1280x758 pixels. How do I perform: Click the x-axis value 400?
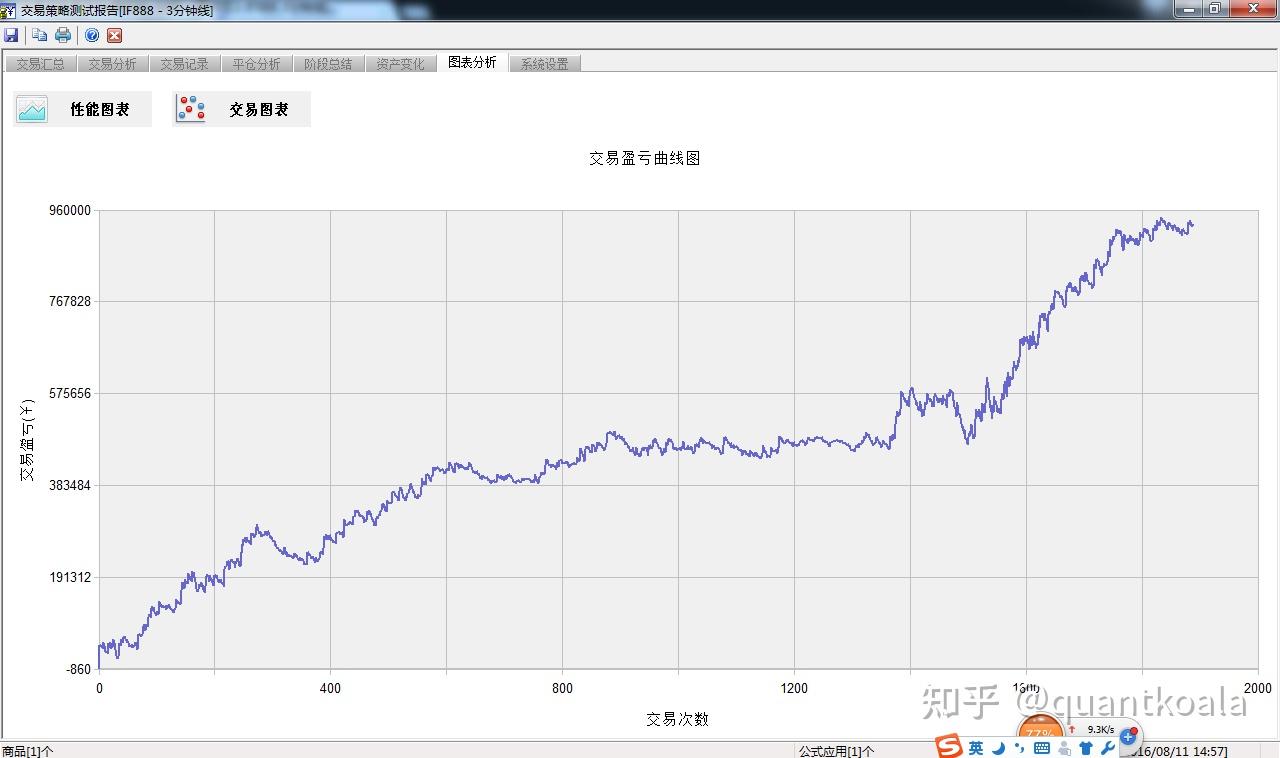click(330, 688)
